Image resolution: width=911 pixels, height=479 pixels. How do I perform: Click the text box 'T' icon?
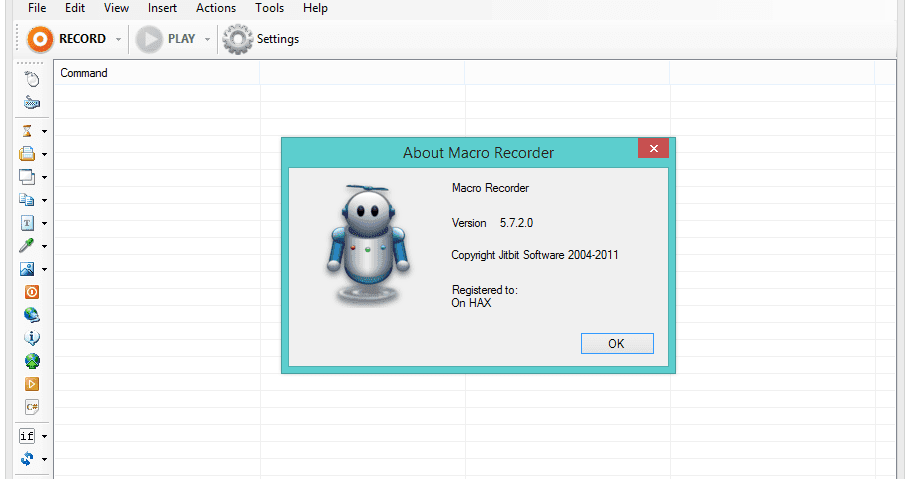click(x=27, y=223)
